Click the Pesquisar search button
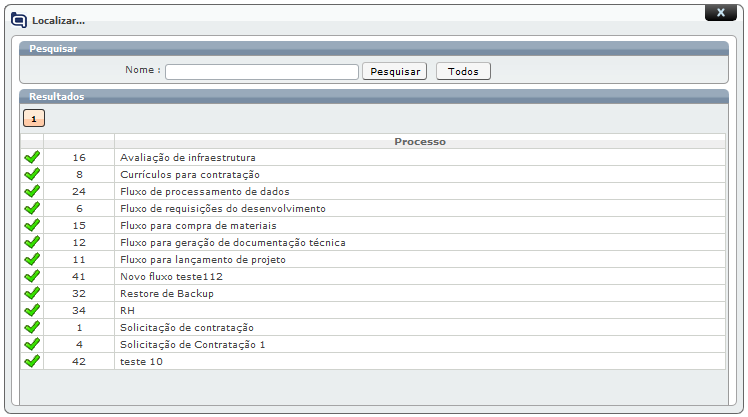This screenshot has height=417, width=748. (394, 71)
